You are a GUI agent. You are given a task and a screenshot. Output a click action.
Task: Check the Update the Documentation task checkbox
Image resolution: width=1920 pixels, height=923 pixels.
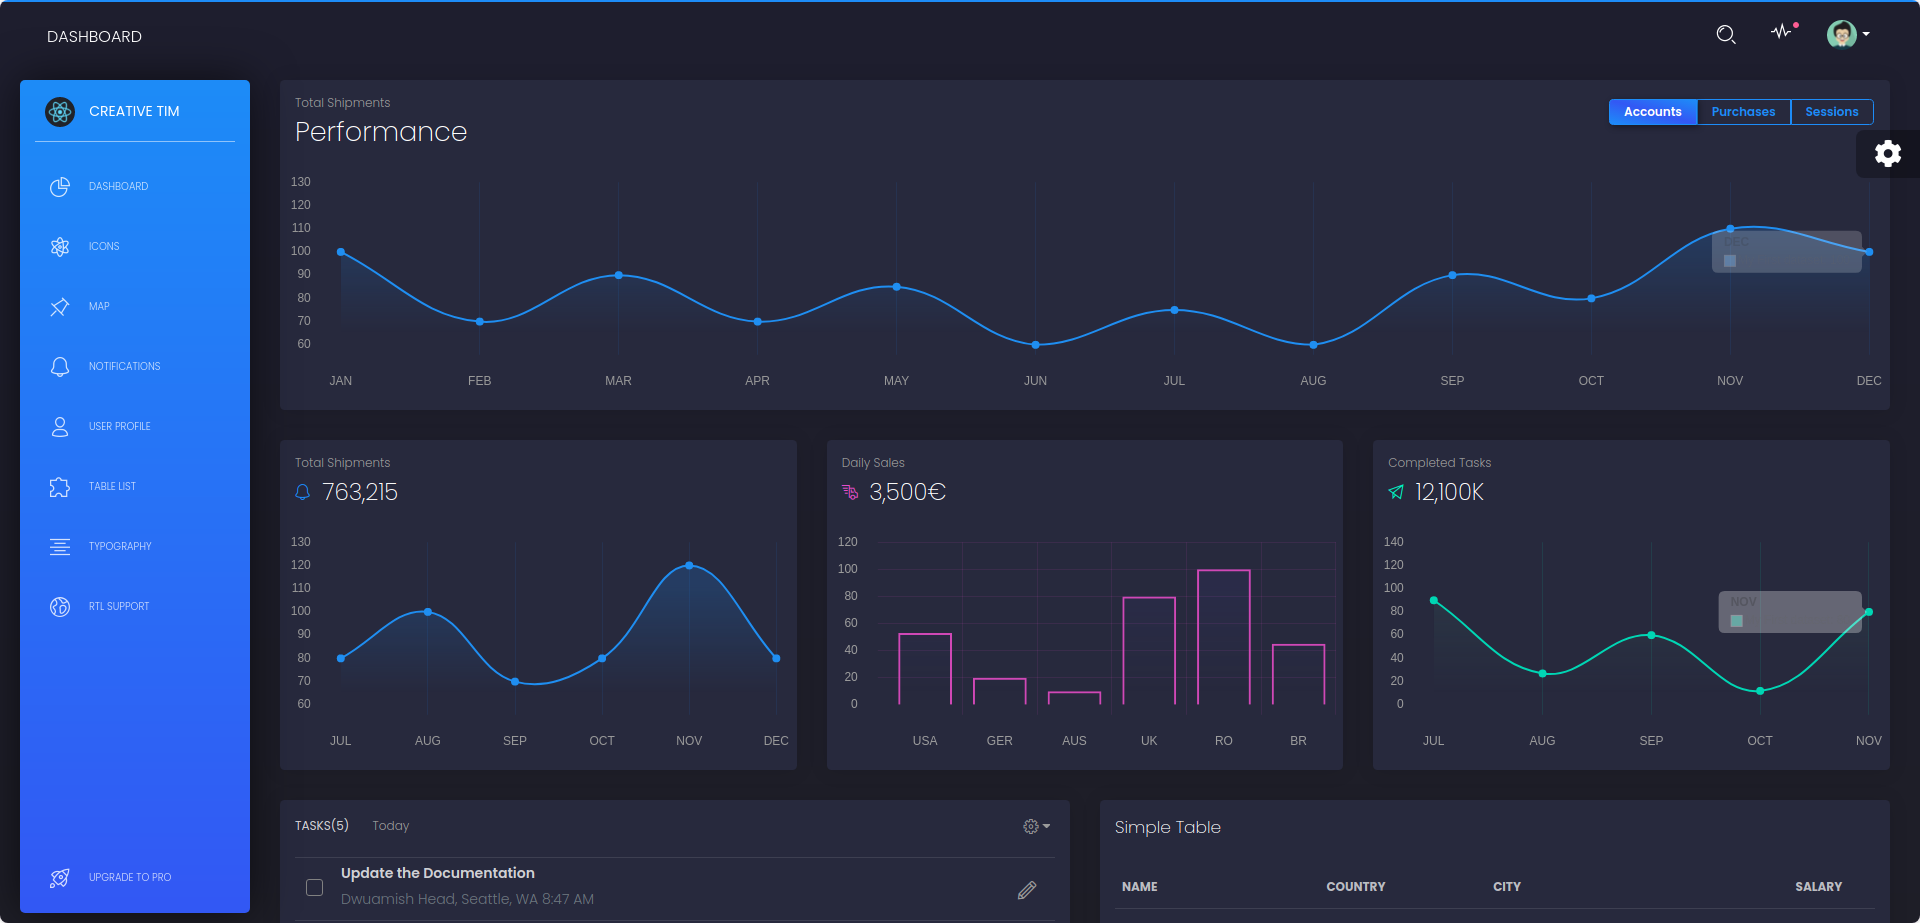pos(314,887)
